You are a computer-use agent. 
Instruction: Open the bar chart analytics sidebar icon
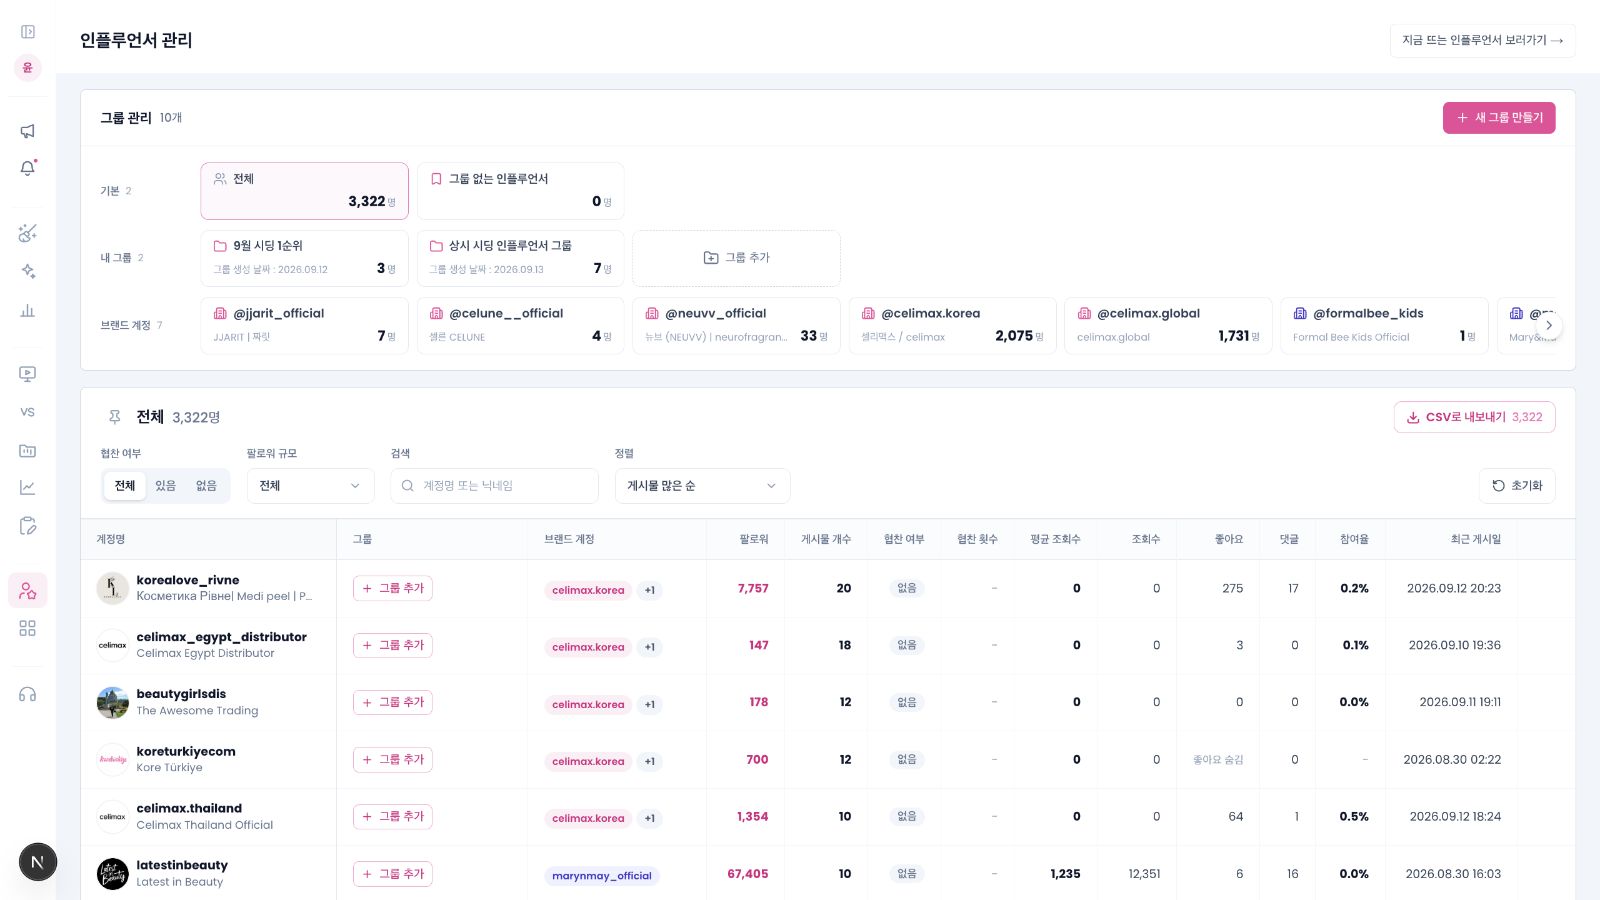(28, 310)
